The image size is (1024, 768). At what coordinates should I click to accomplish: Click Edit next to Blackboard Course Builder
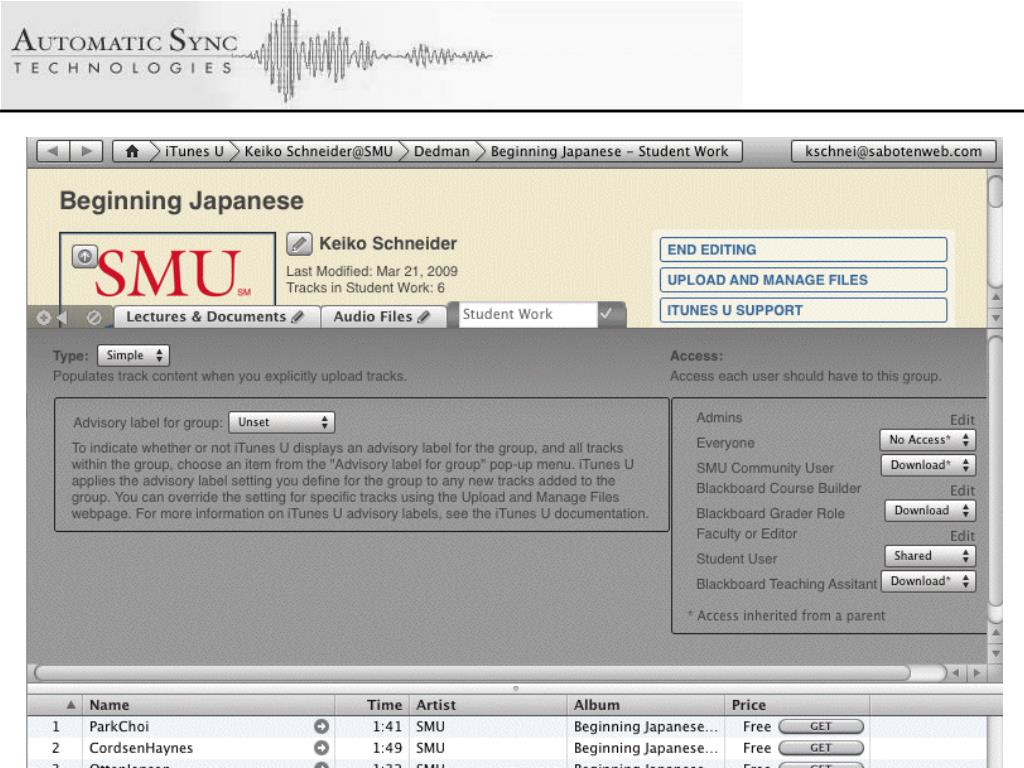(x=962, y=490)
